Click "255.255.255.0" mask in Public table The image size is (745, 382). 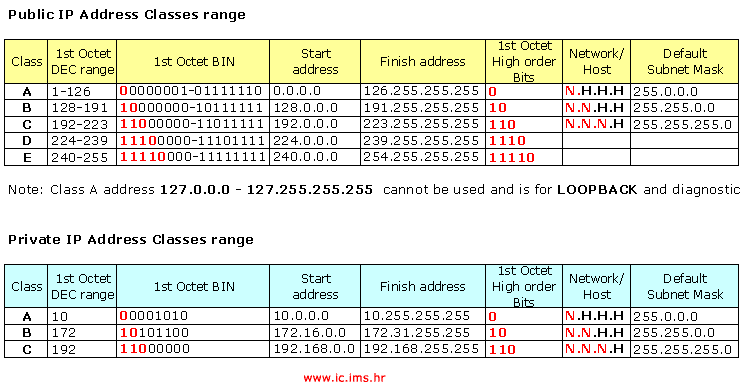(682, 124)
